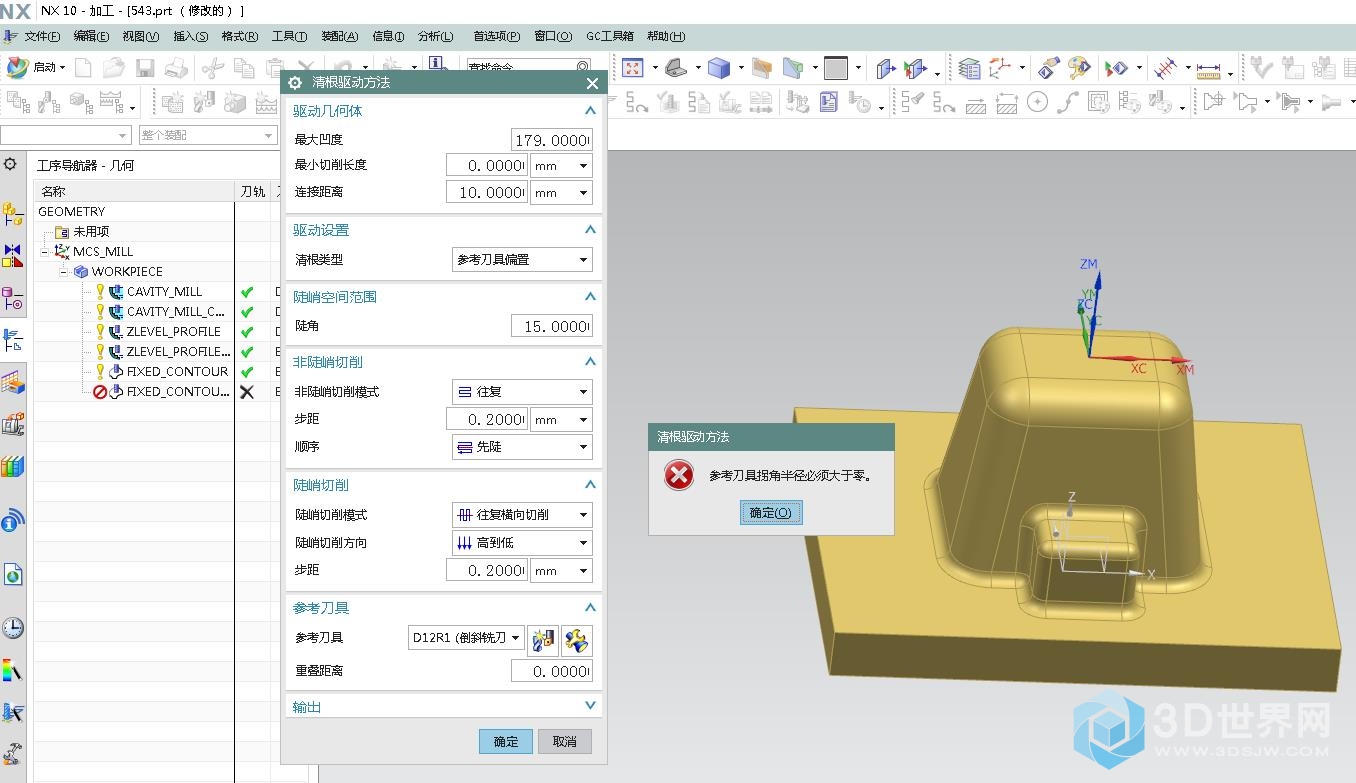The width and height of the screenshot is (1356, 783).
Task: Click the measure distance ruler icon
Action: click(1209, 69)
